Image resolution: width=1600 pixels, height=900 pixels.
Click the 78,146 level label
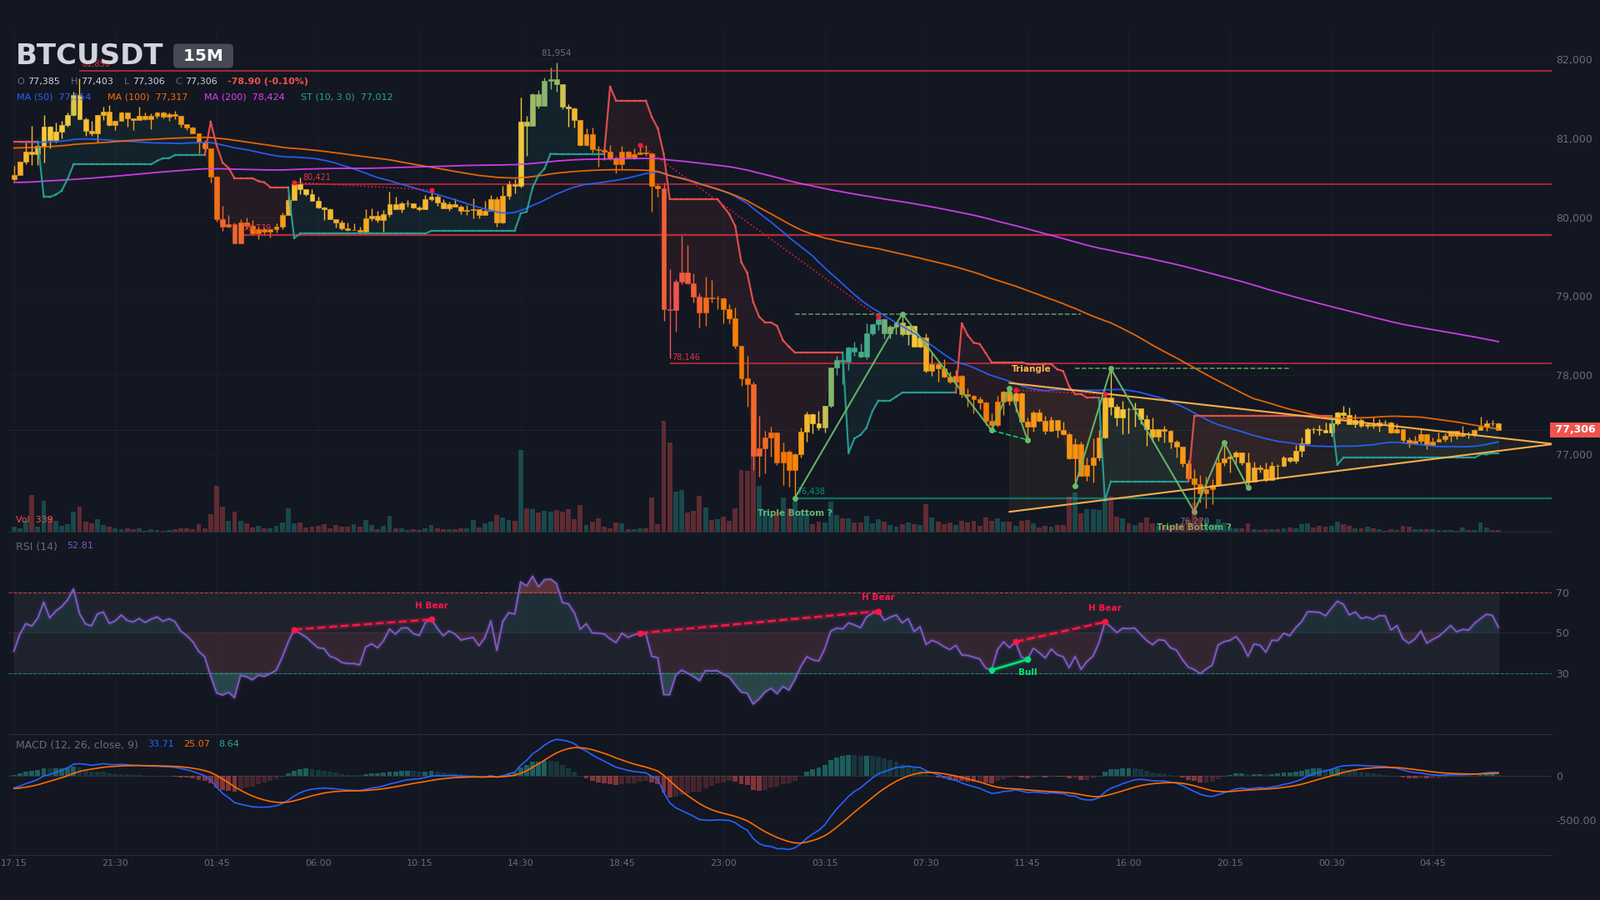(686, 357)
